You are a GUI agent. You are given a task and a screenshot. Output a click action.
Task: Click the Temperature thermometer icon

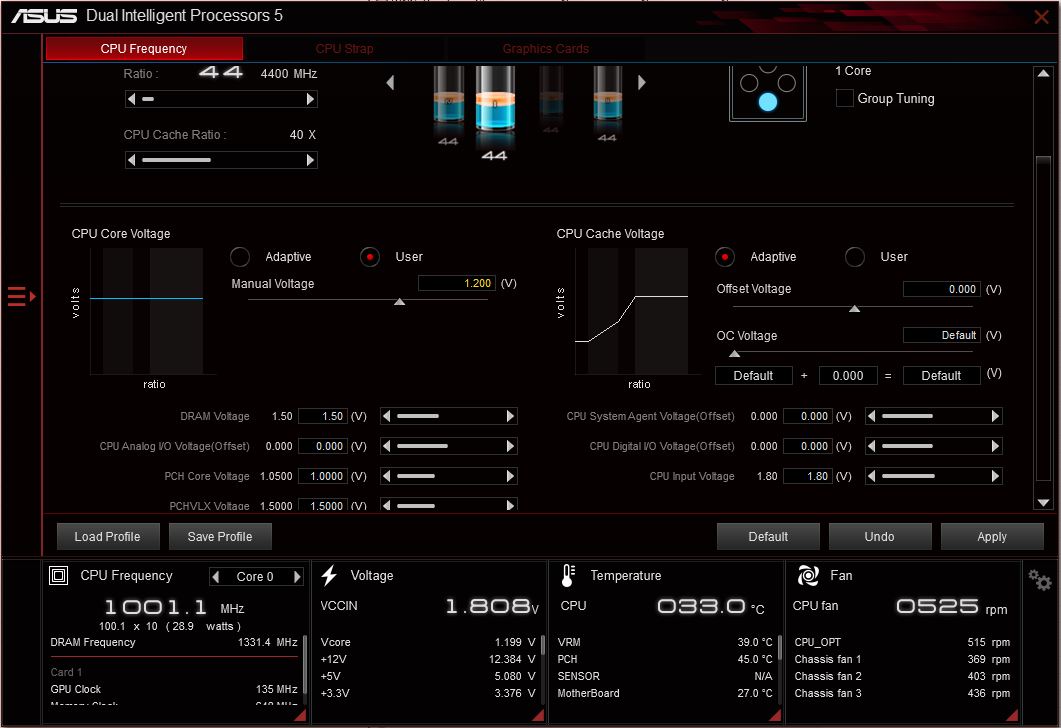[x=568, y=576]
